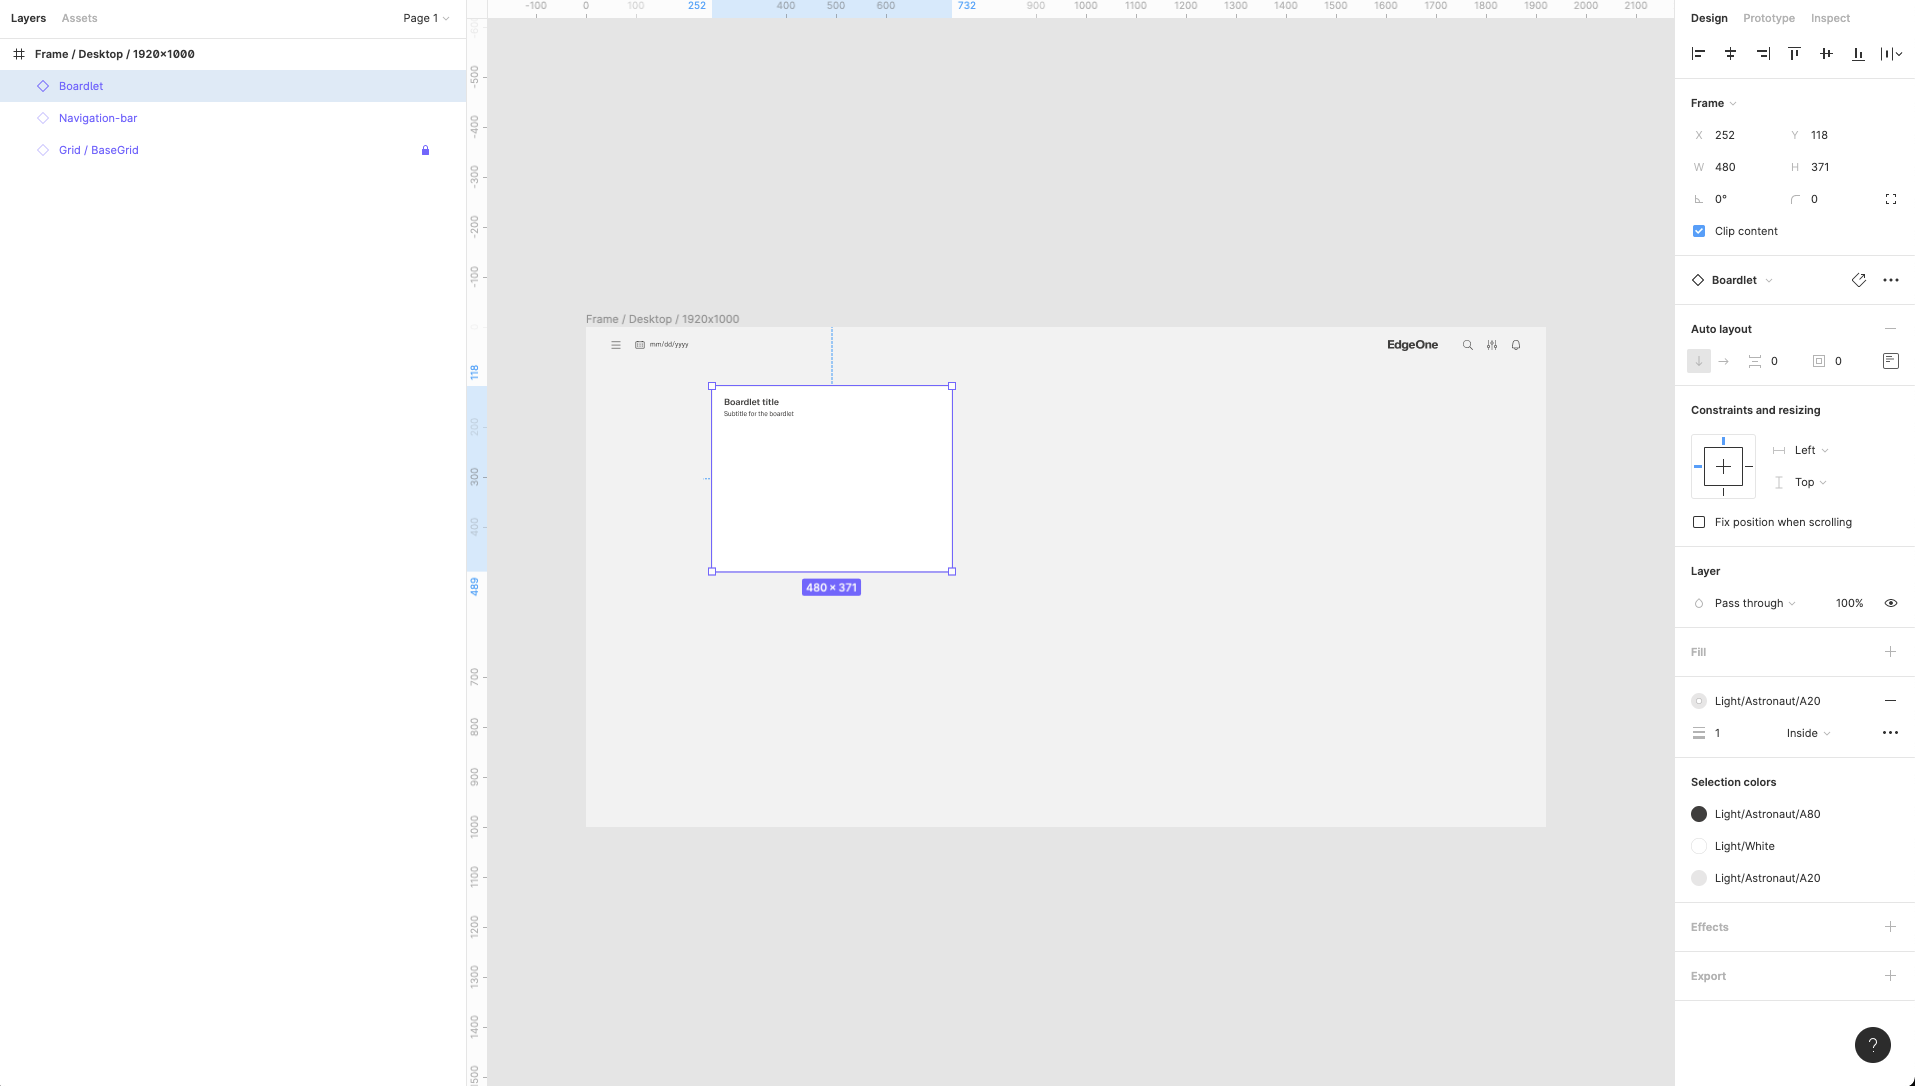Click the align horizontal centers icon
The image size is (1915, 1086).
[x=1730, y=54]
